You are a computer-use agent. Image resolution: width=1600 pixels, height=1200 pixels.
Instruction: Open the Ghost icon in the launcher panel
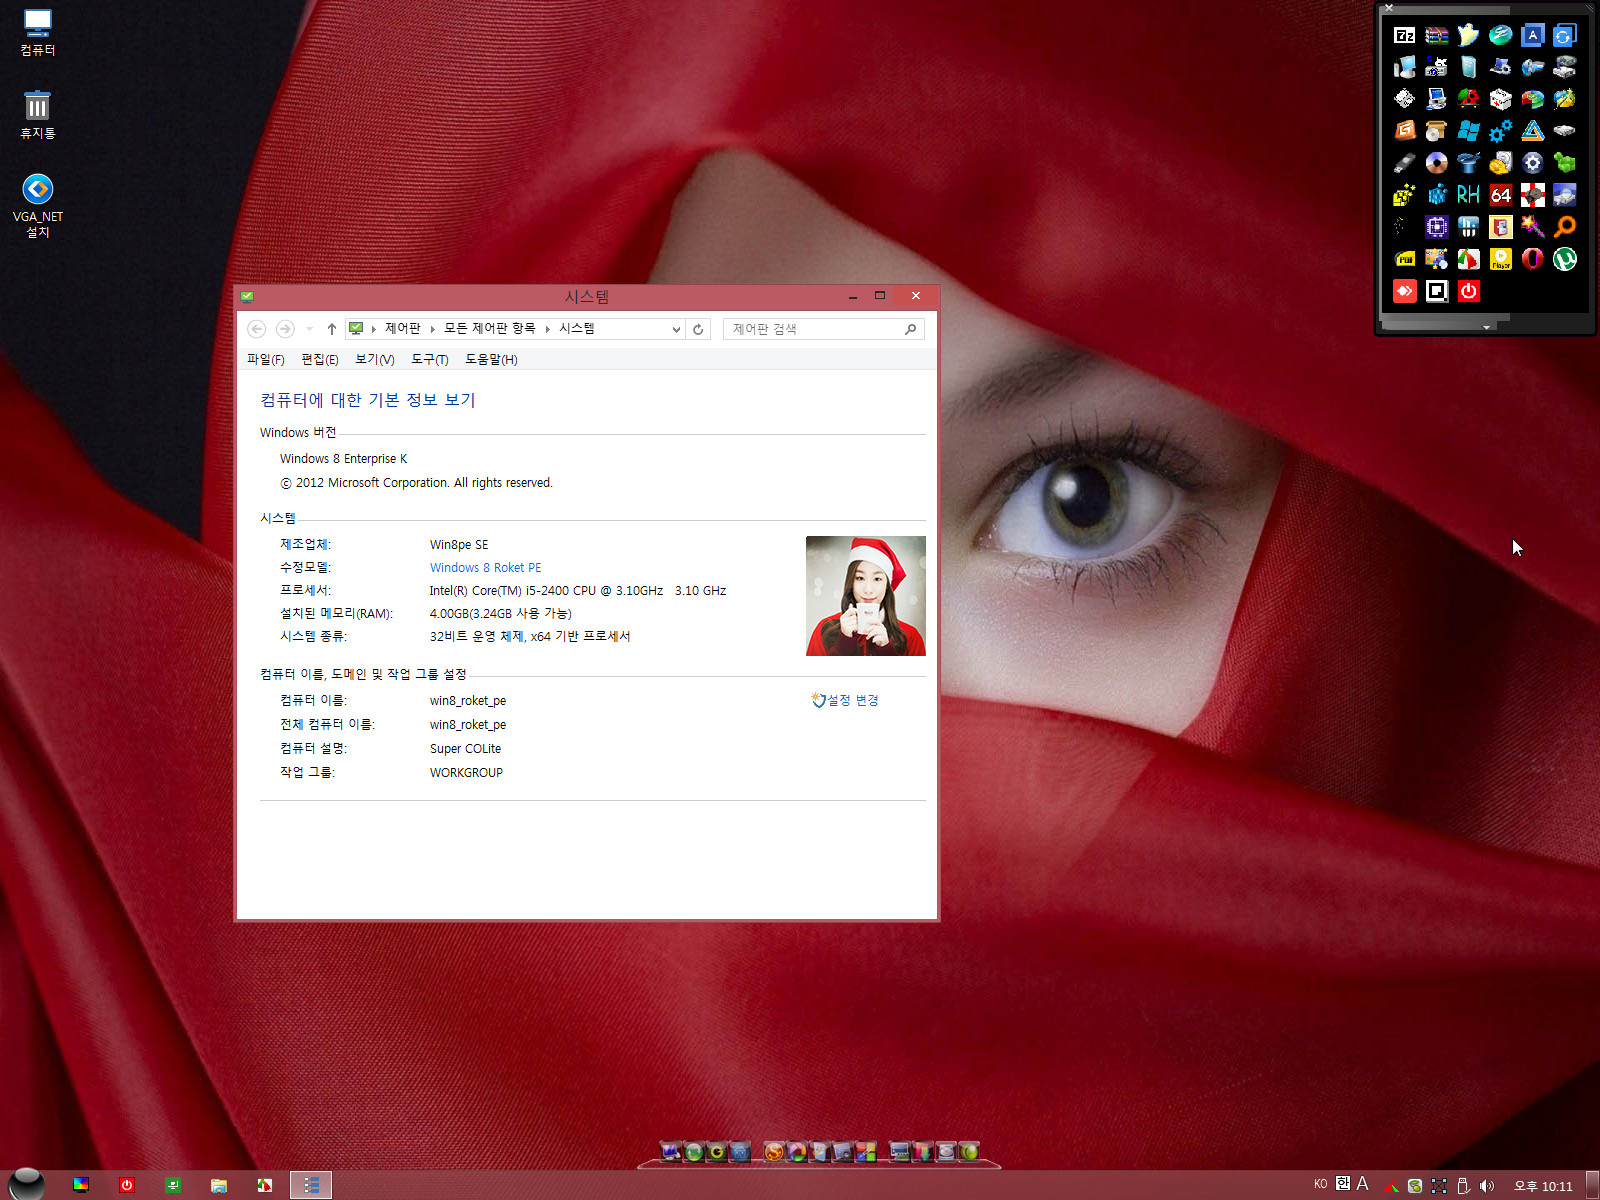(x=1469, y=35)
